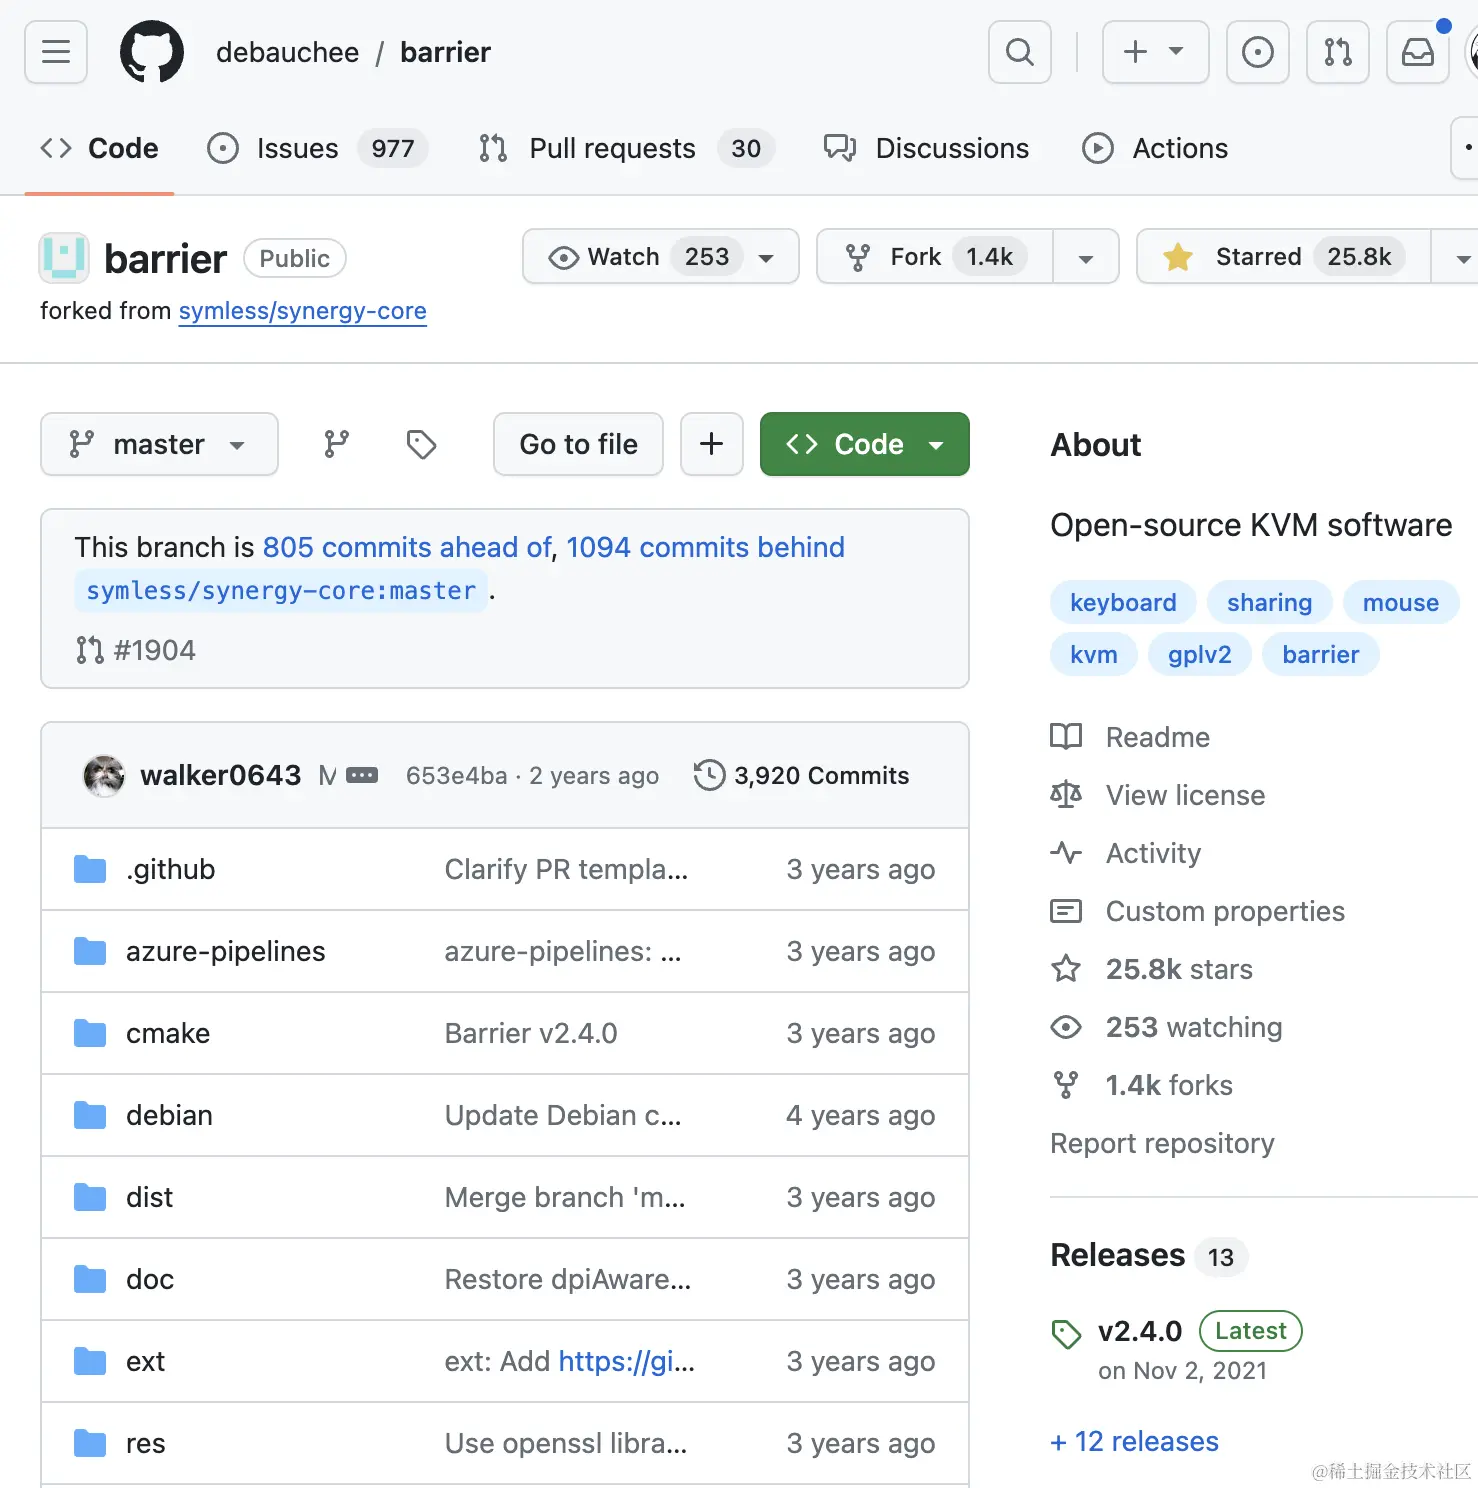The height and width of the screenshot is (1488, 1478).
Task: Expand the commit message ellipsis button
Action: click(x=362, y=775)
